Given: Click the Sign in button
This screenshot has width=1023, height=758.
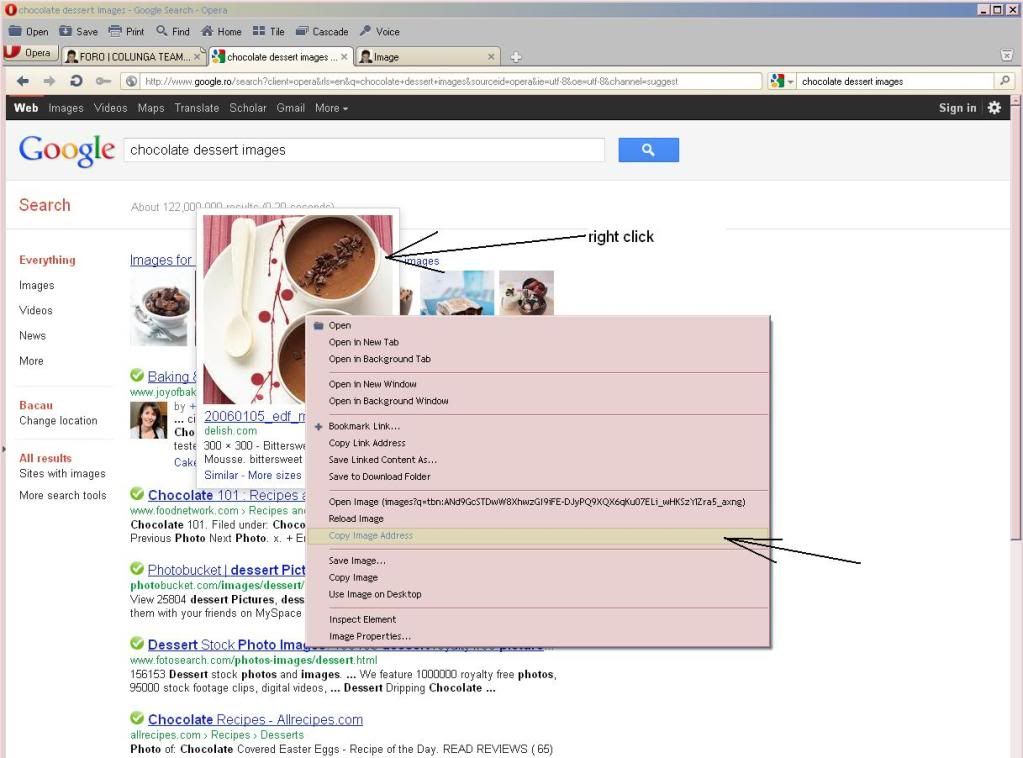Looking at the screenshot, I should coord(957,108).
